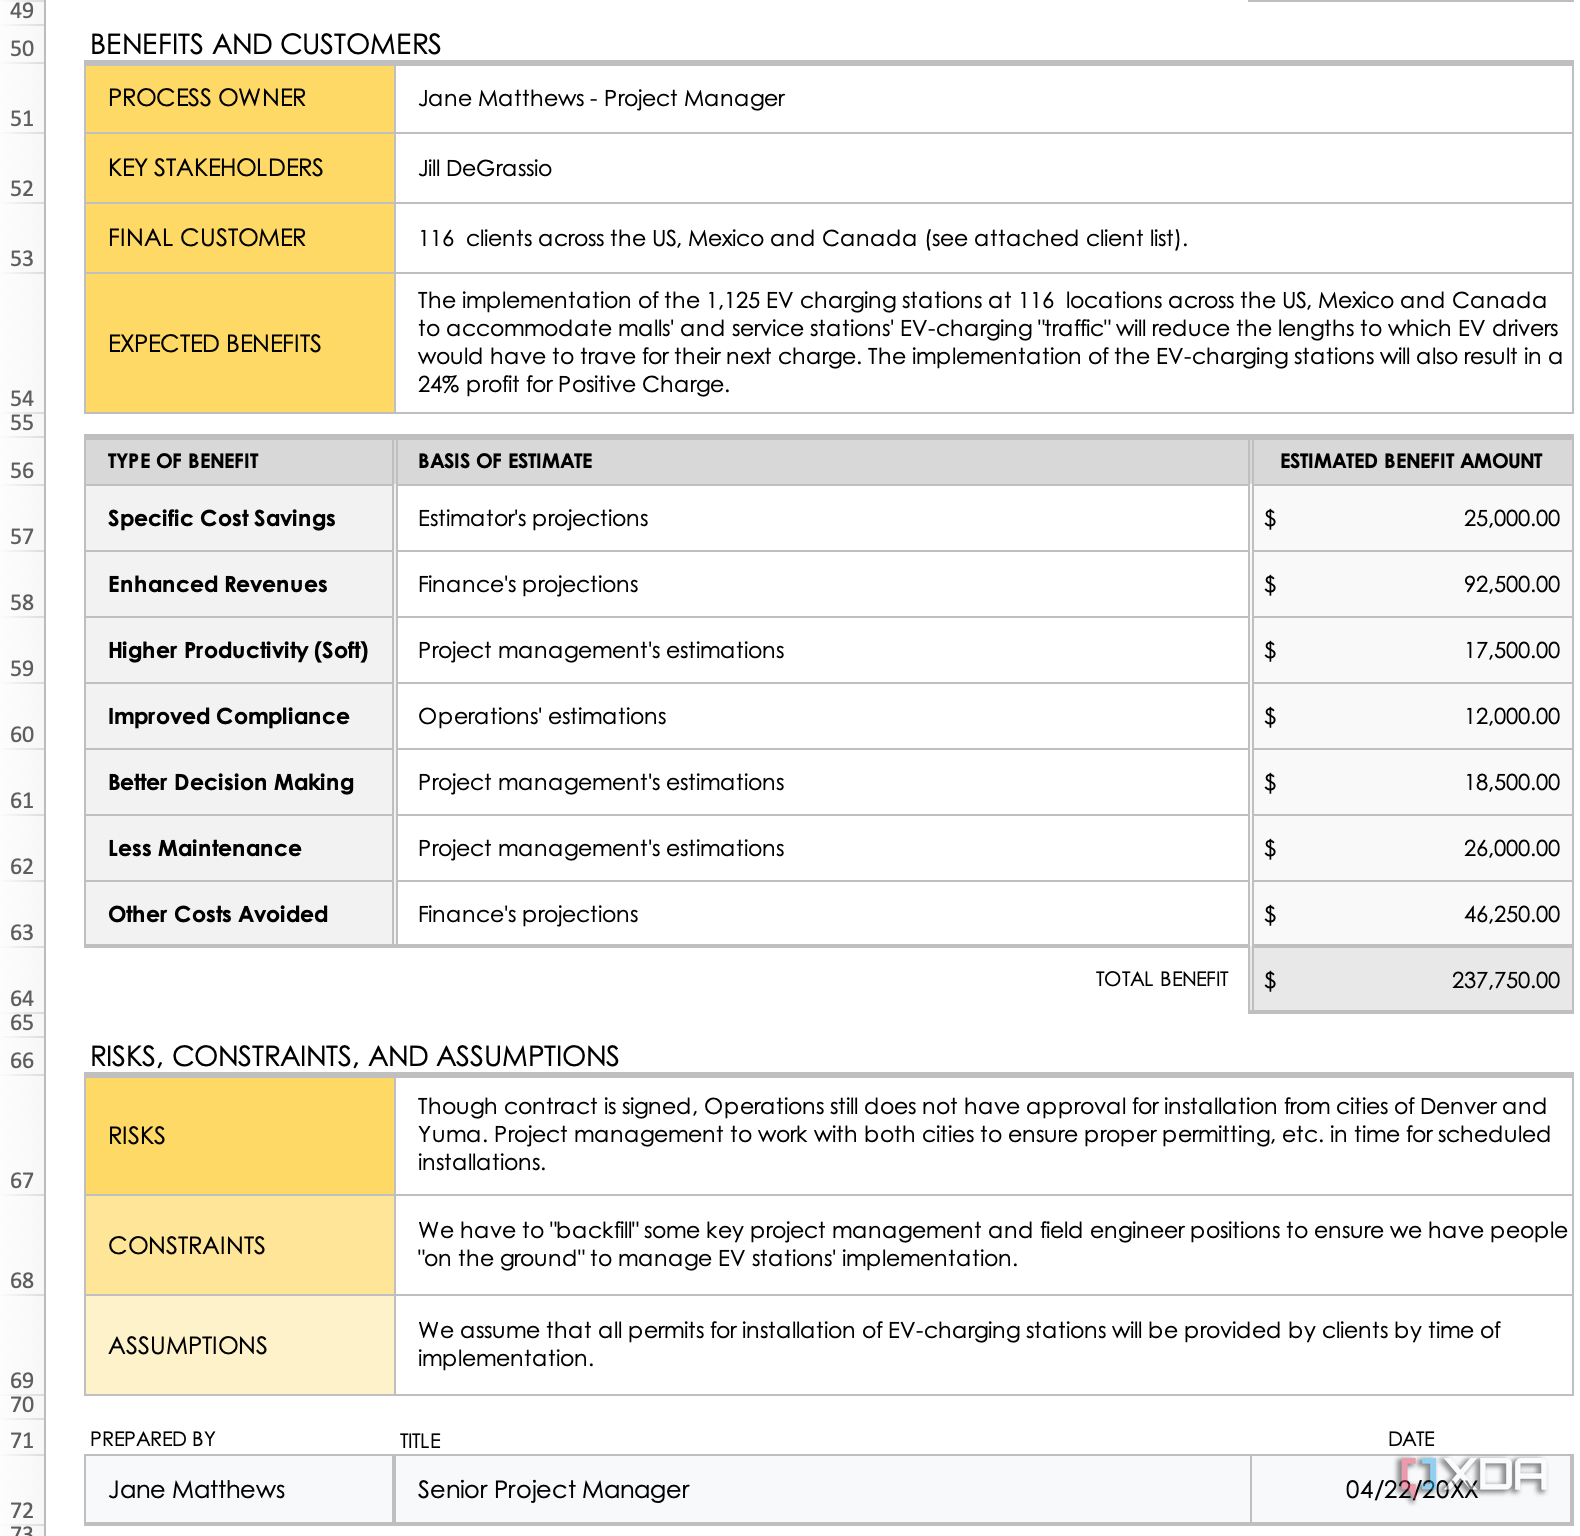Screen dimensions: 1580x1536
Task: Click the 'Less Maintenance' cell
Action: pyautogui.click(x=239, y=848)
